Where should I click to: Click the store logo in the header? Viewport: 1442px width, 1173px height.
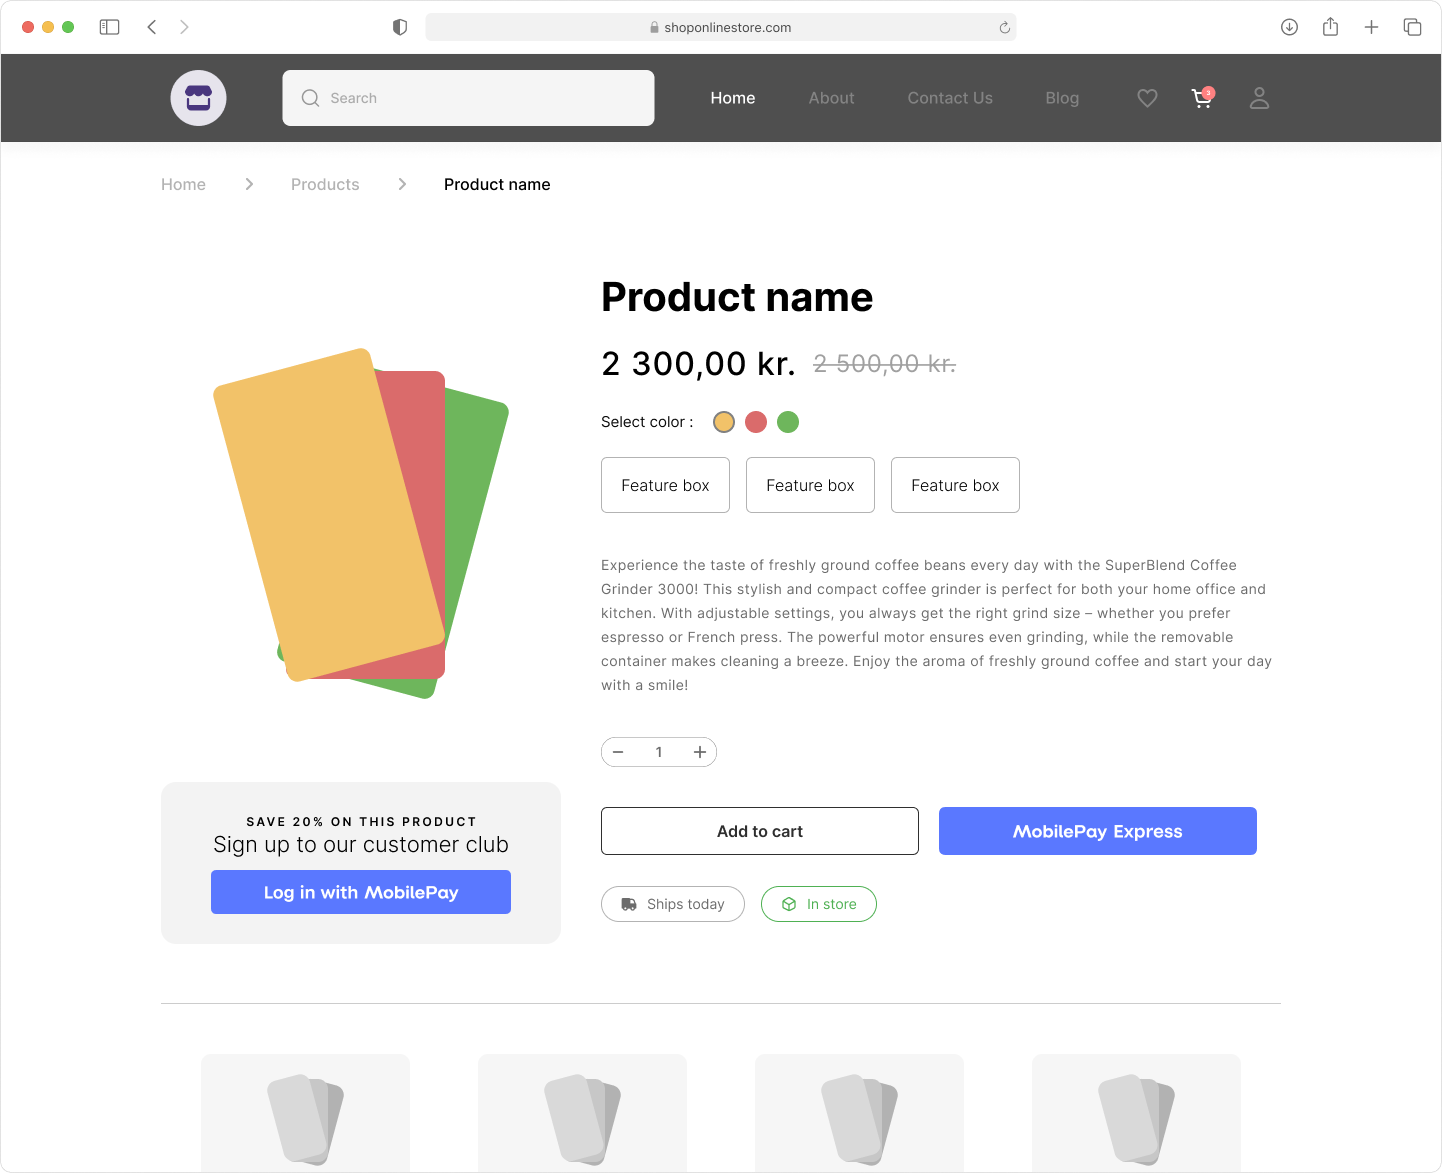198,98
